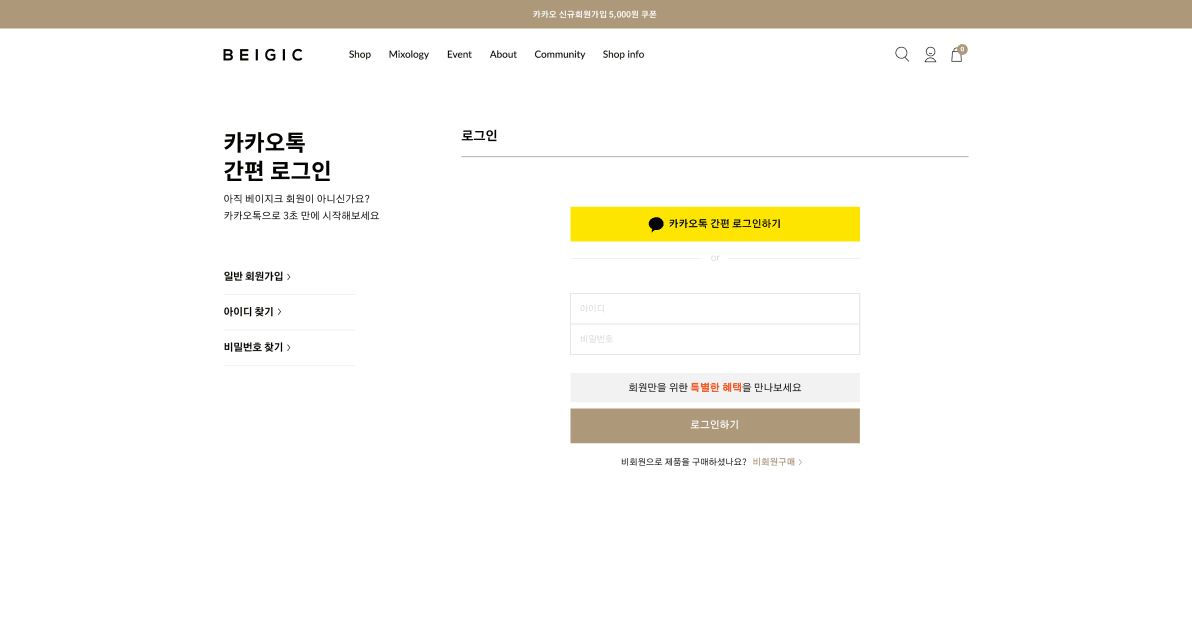Click the KakaoTalk speech bubble icon
Screen dimensions: 1192x640
[656, 224]
